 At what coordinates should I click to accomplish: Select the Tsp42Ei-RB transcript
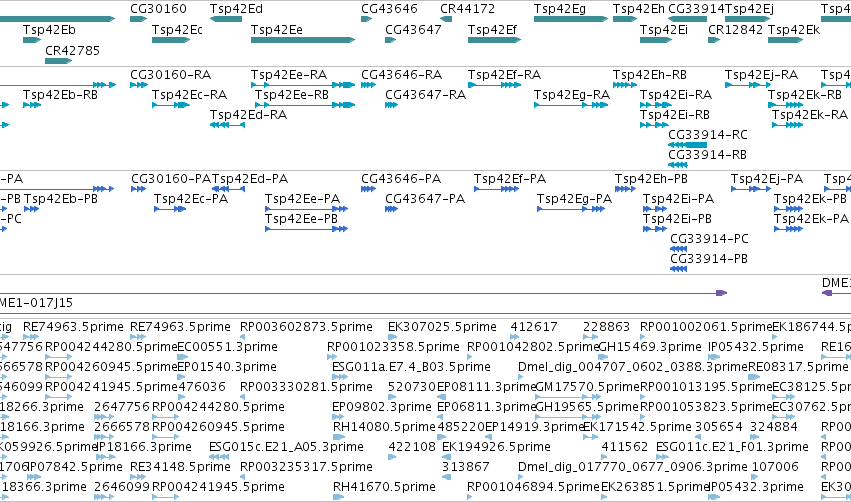(656, 125)
